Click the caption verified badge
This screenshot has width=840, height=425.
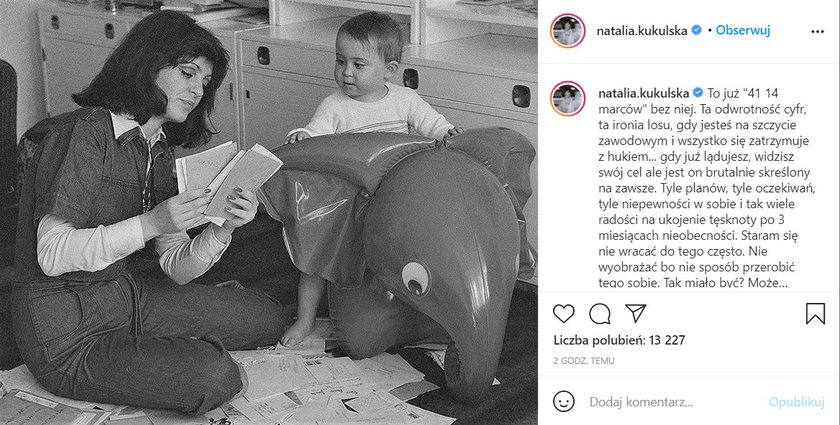pyautogui.click(x=698, y=93)
